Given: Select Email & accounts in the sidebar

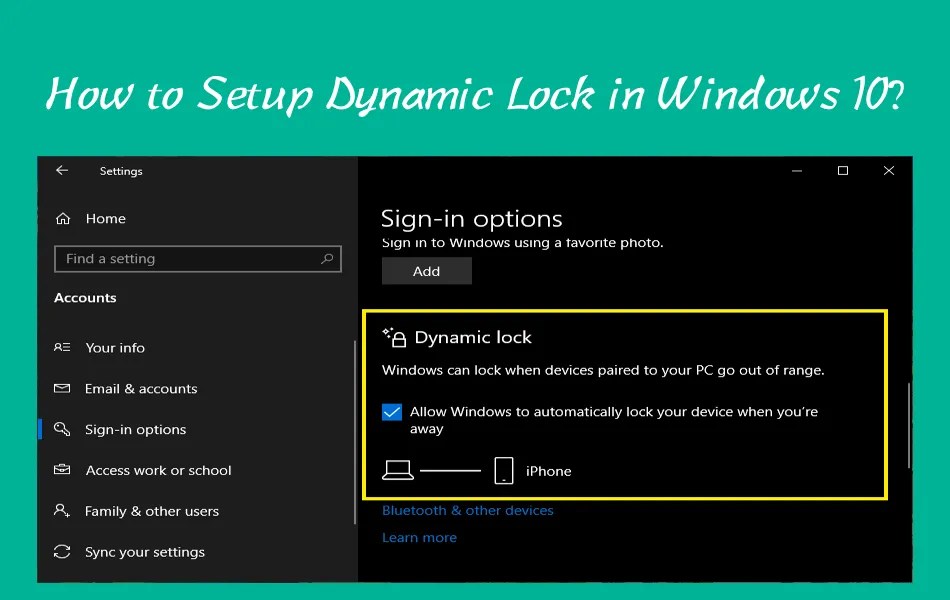Looking at the screenshot, I should point(140,388).
